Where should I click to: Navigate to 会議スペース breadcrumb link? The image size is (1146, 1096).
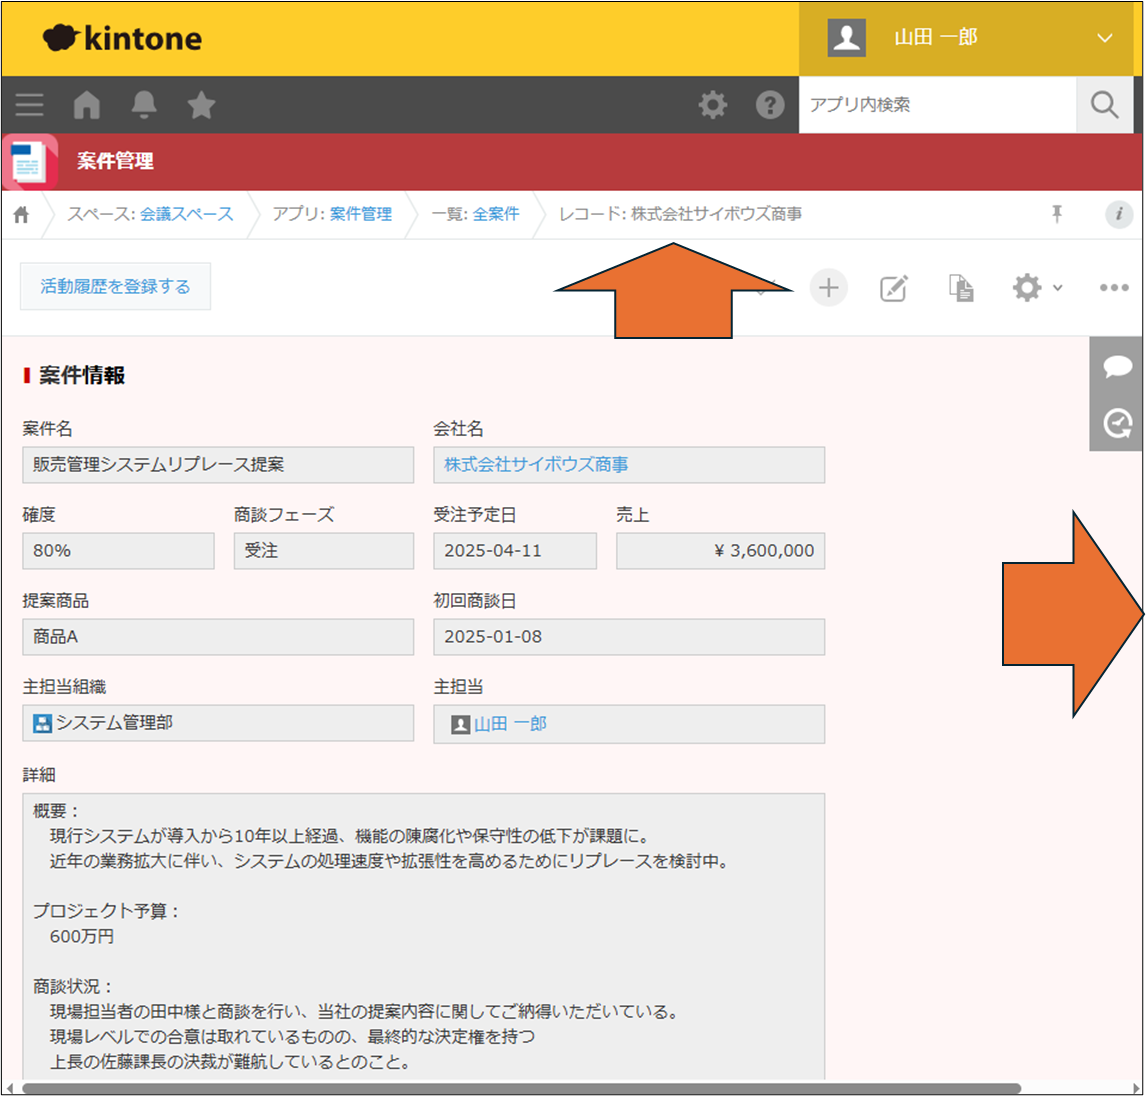point(186,214)
